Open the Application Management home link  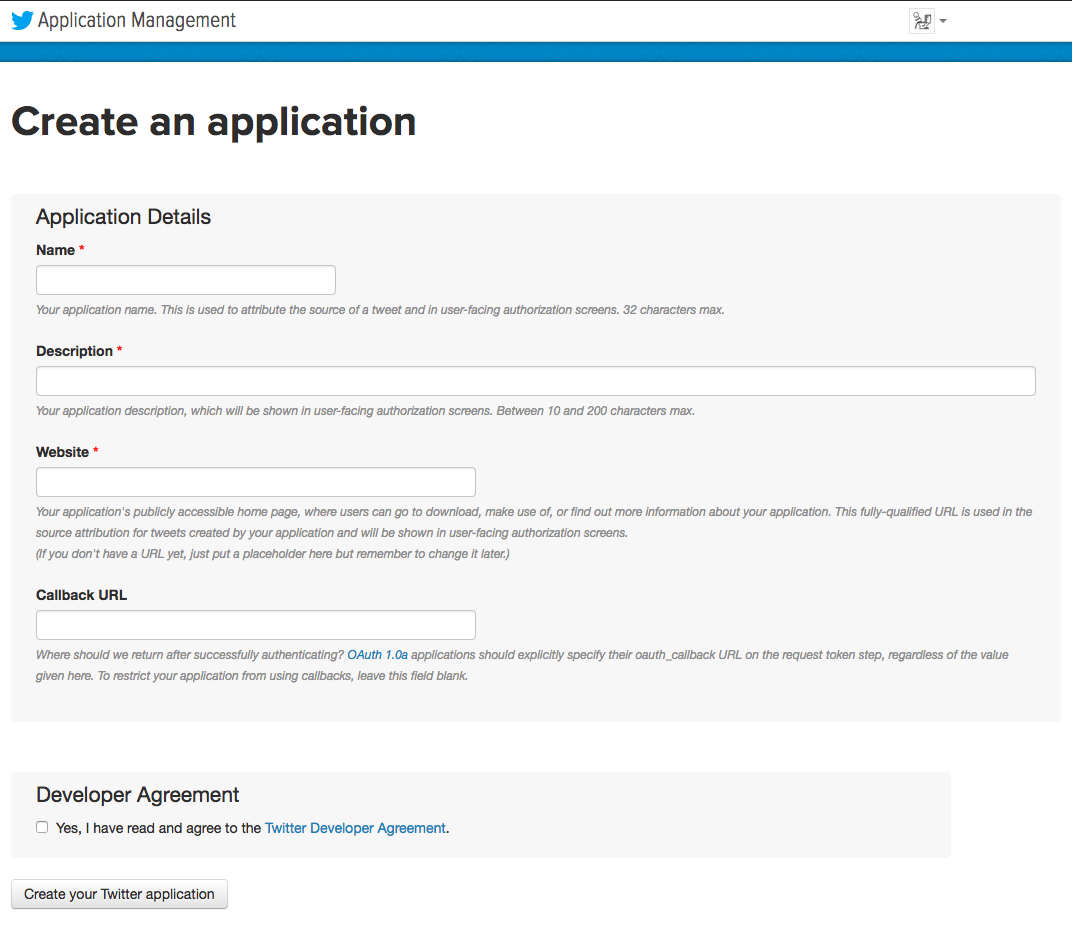point(137,21)
